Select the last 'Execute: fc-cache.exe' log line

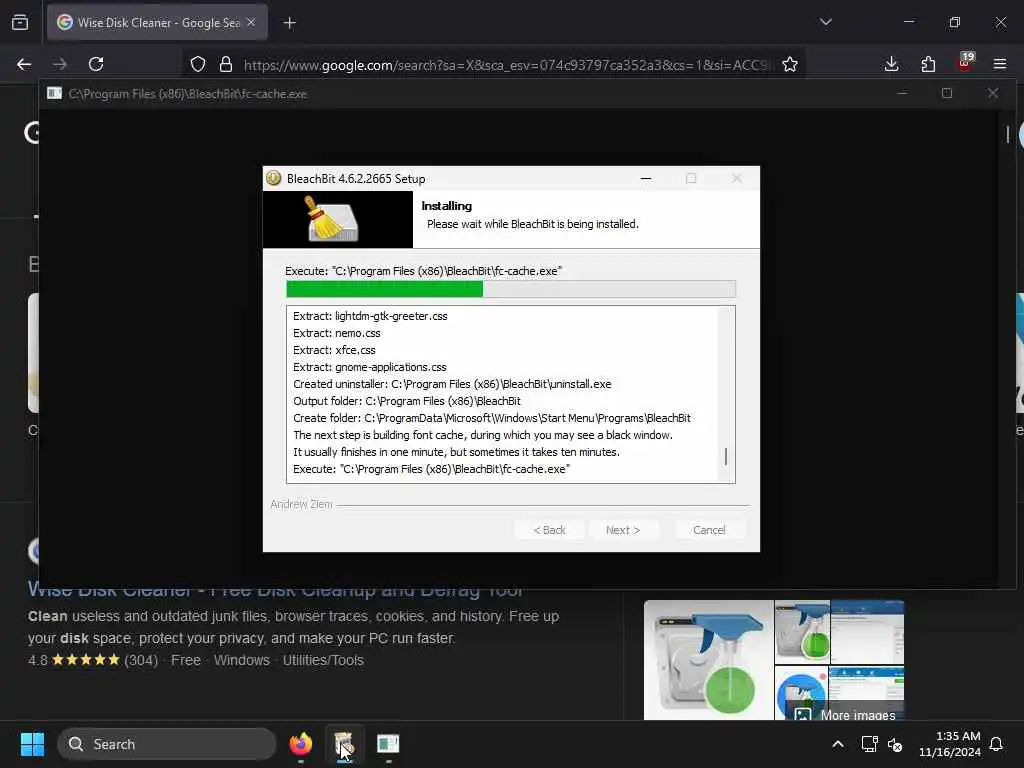click(431, 469)
